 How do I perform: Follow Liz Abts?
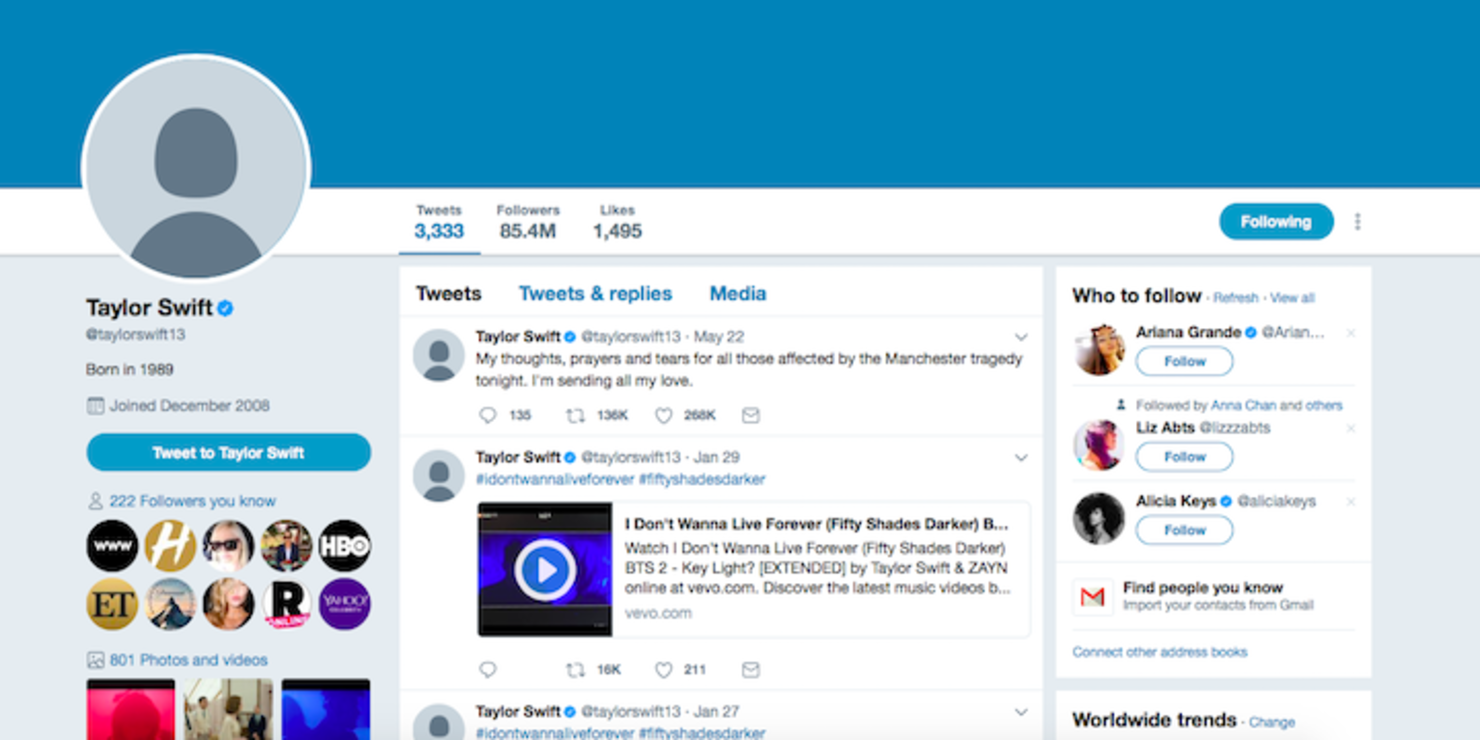pyautogui.click(x=1185, y=457)
